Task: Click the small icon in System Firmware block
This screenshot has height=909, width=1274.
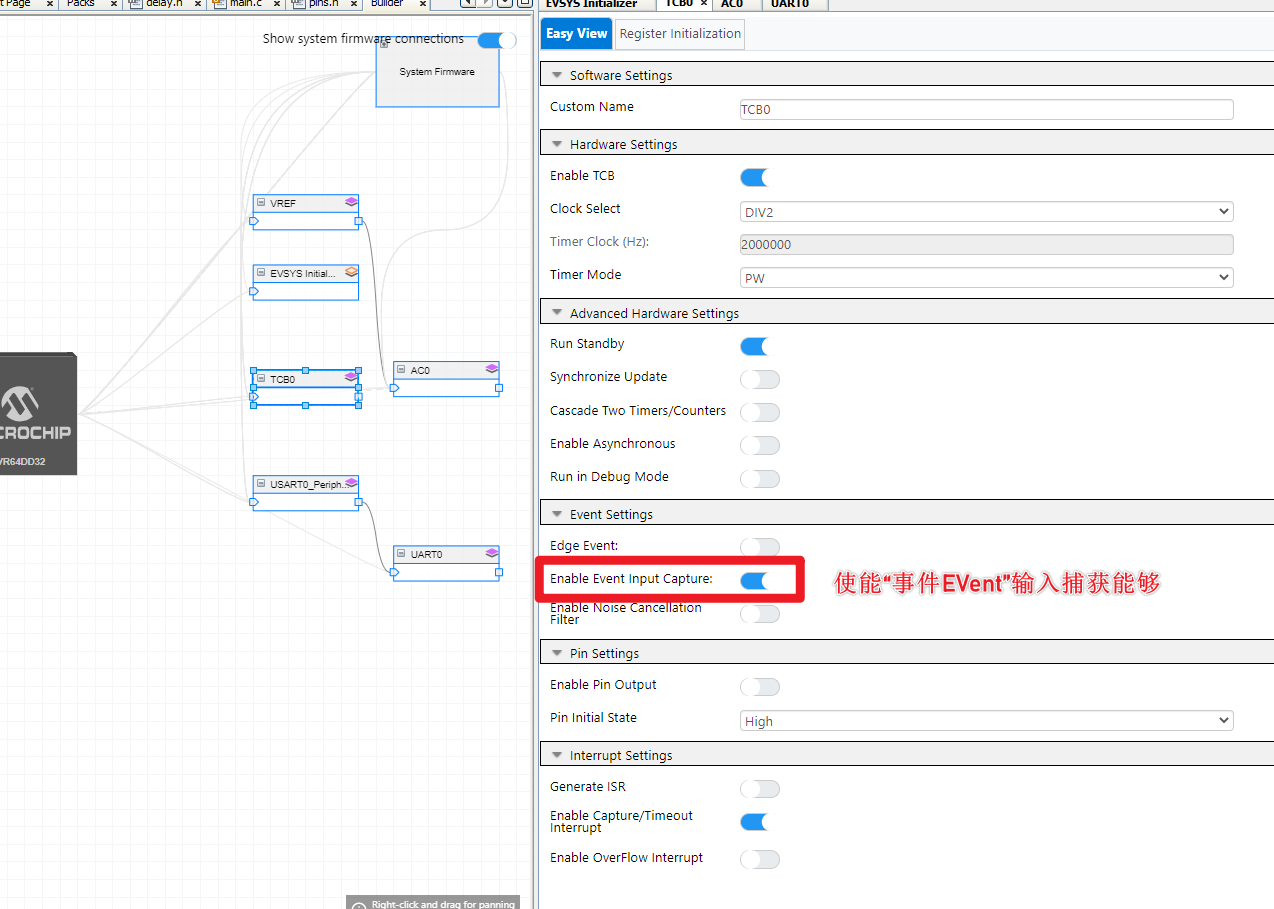Action: point(384,45)
